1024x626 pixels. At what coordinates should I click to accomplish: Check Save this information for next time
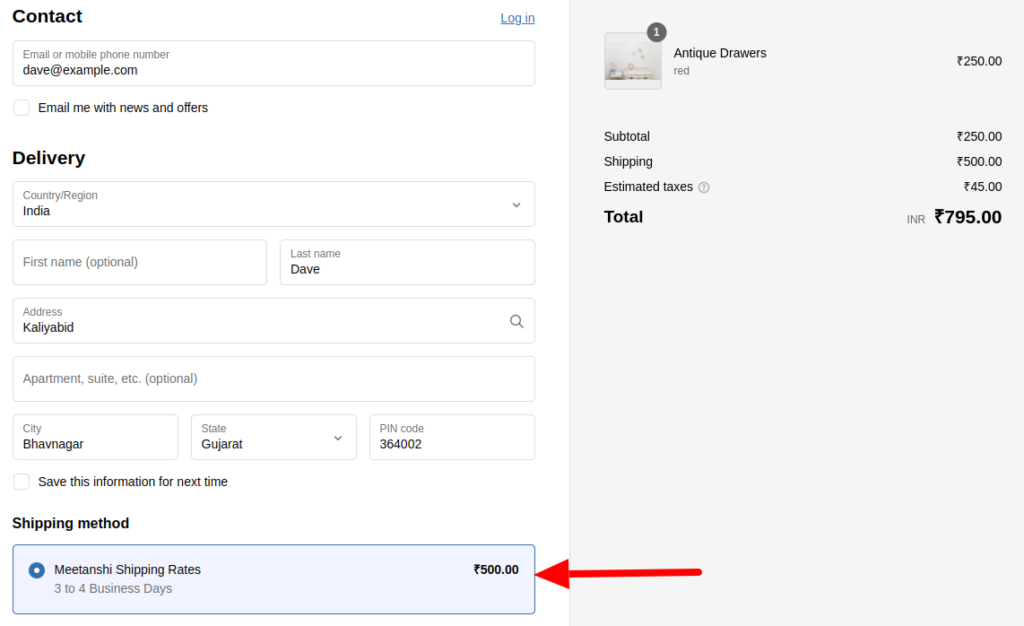pos(22,482)
